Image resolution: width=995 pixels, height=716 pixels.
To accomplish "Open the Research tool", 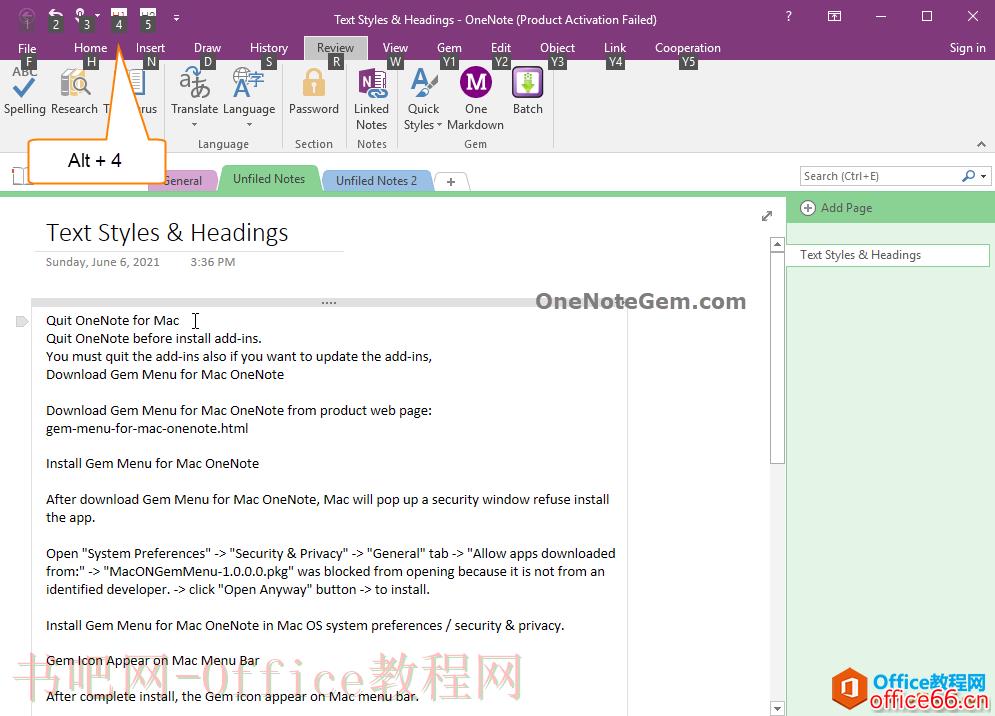I will [74, 92].
